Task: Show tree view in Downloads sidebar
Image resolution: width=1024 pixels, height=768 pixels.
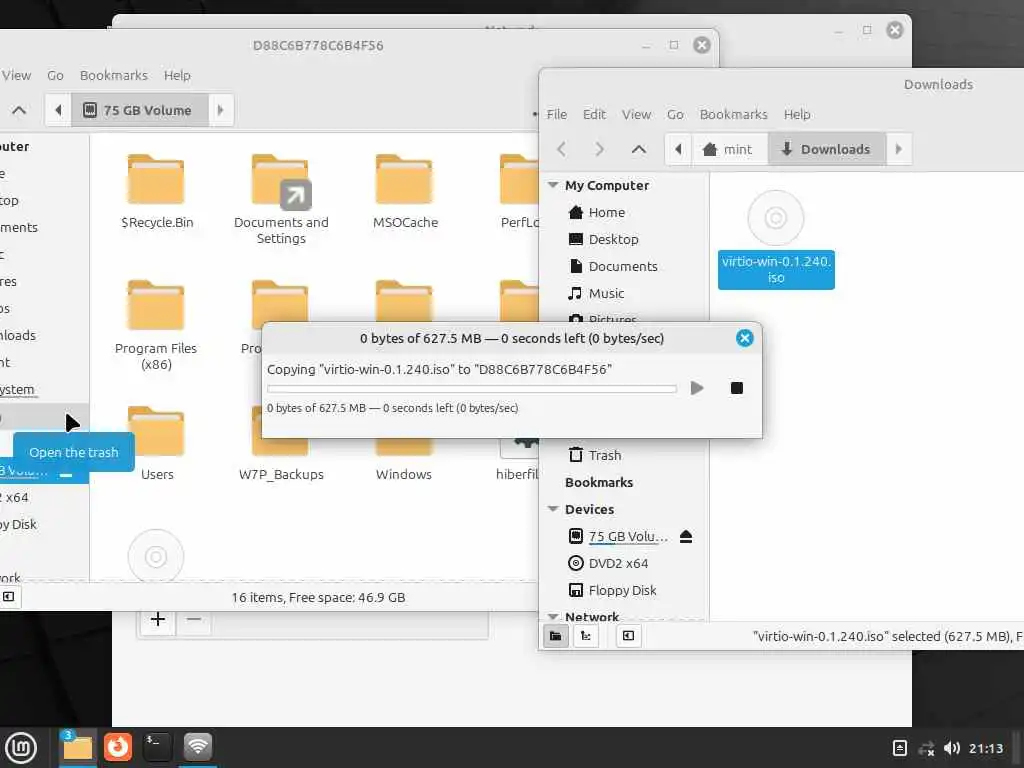Action: pyautogui.click(x=586, y=635)
